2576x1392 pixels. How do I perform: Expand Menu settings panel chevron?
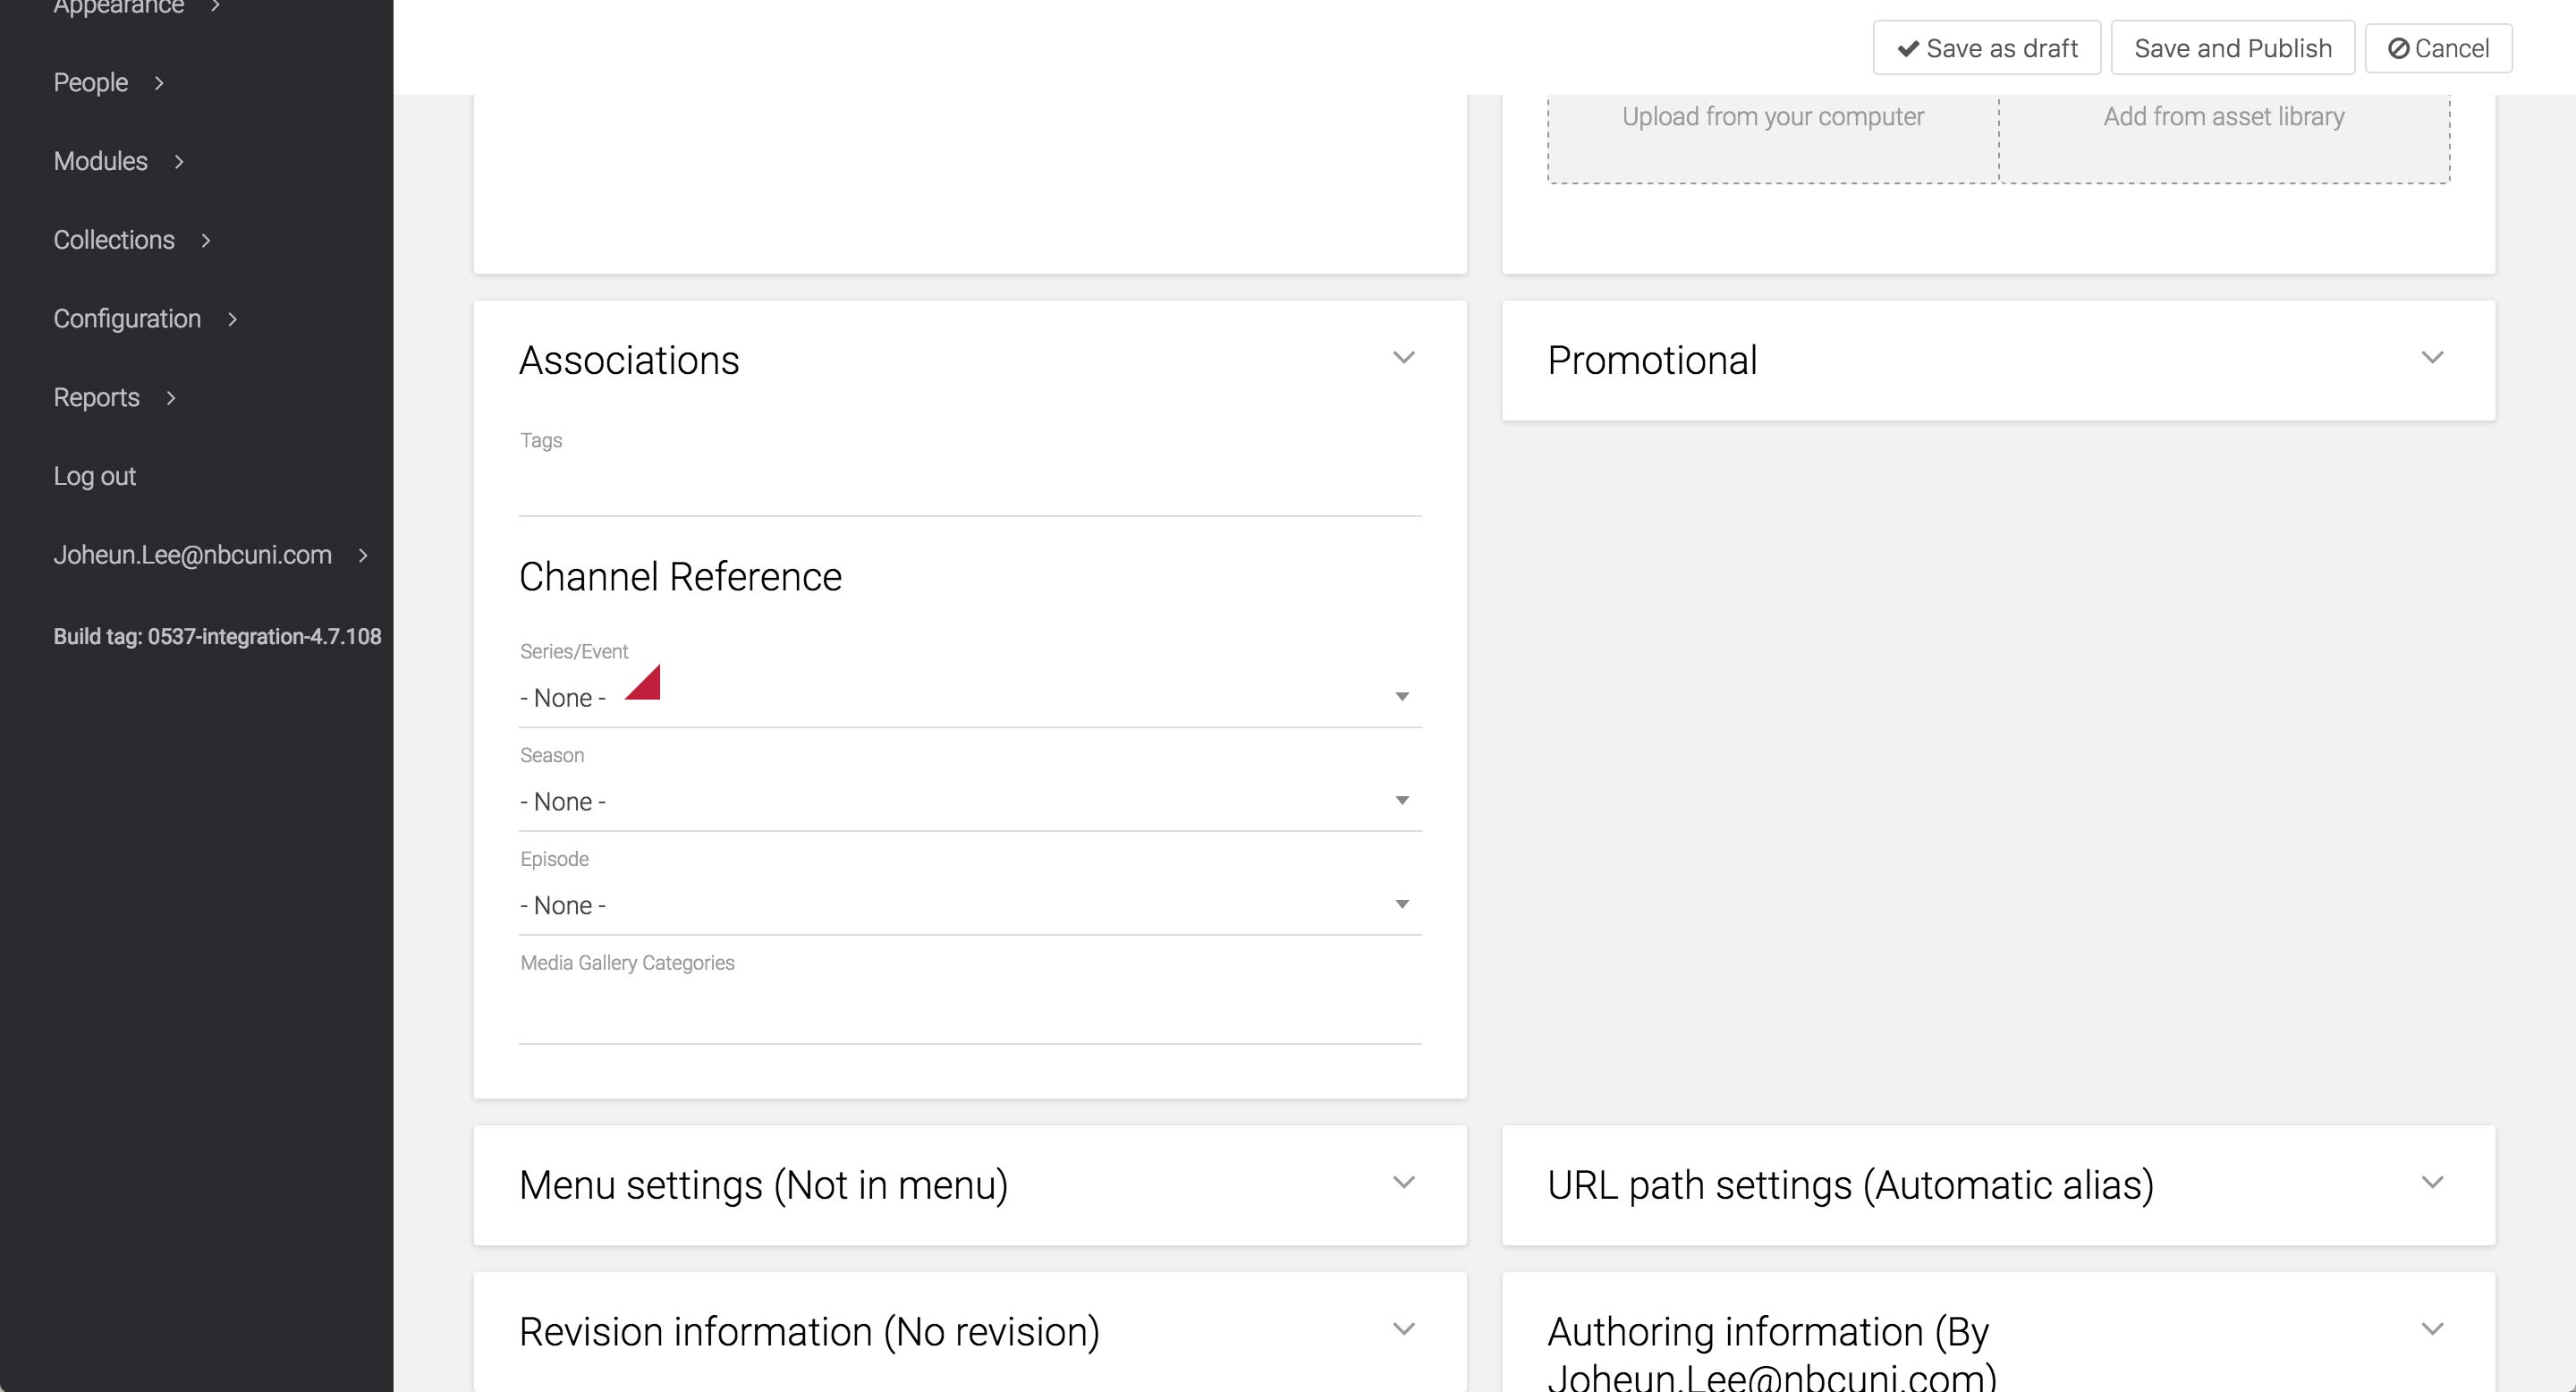coord(1403,1183)
